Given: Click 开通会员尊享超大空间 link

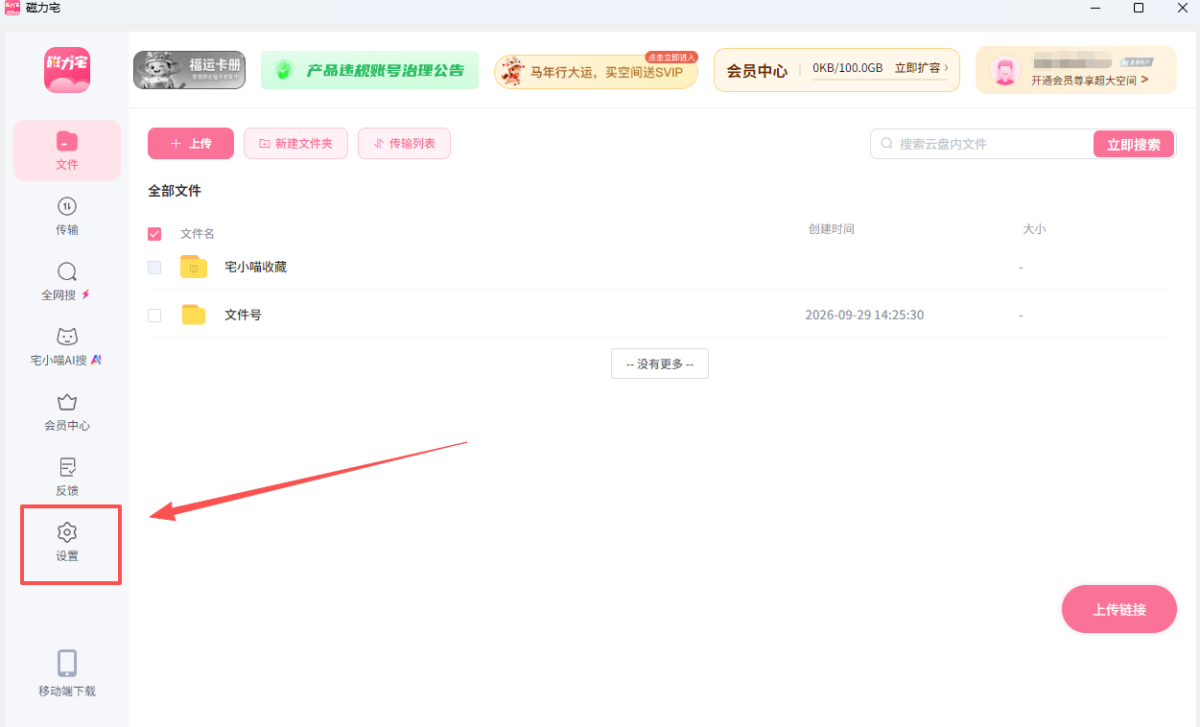Looking at the screenshot, I should point(1089,80).
